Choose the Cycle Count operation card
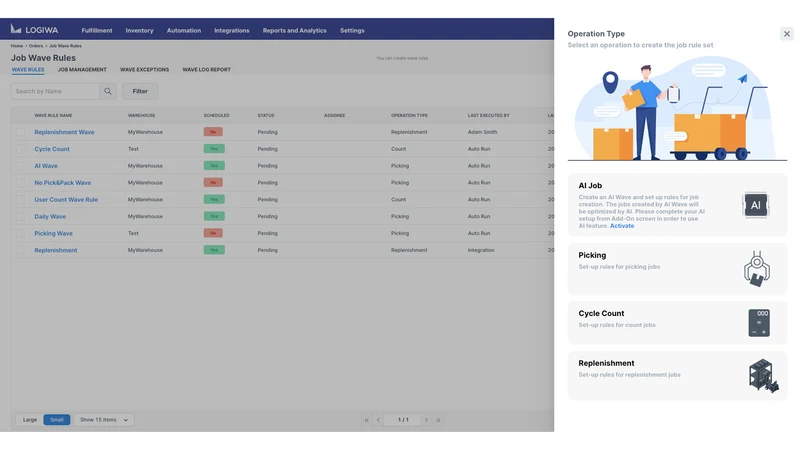This screenshot has height=450, width=800. pos(677,322)
